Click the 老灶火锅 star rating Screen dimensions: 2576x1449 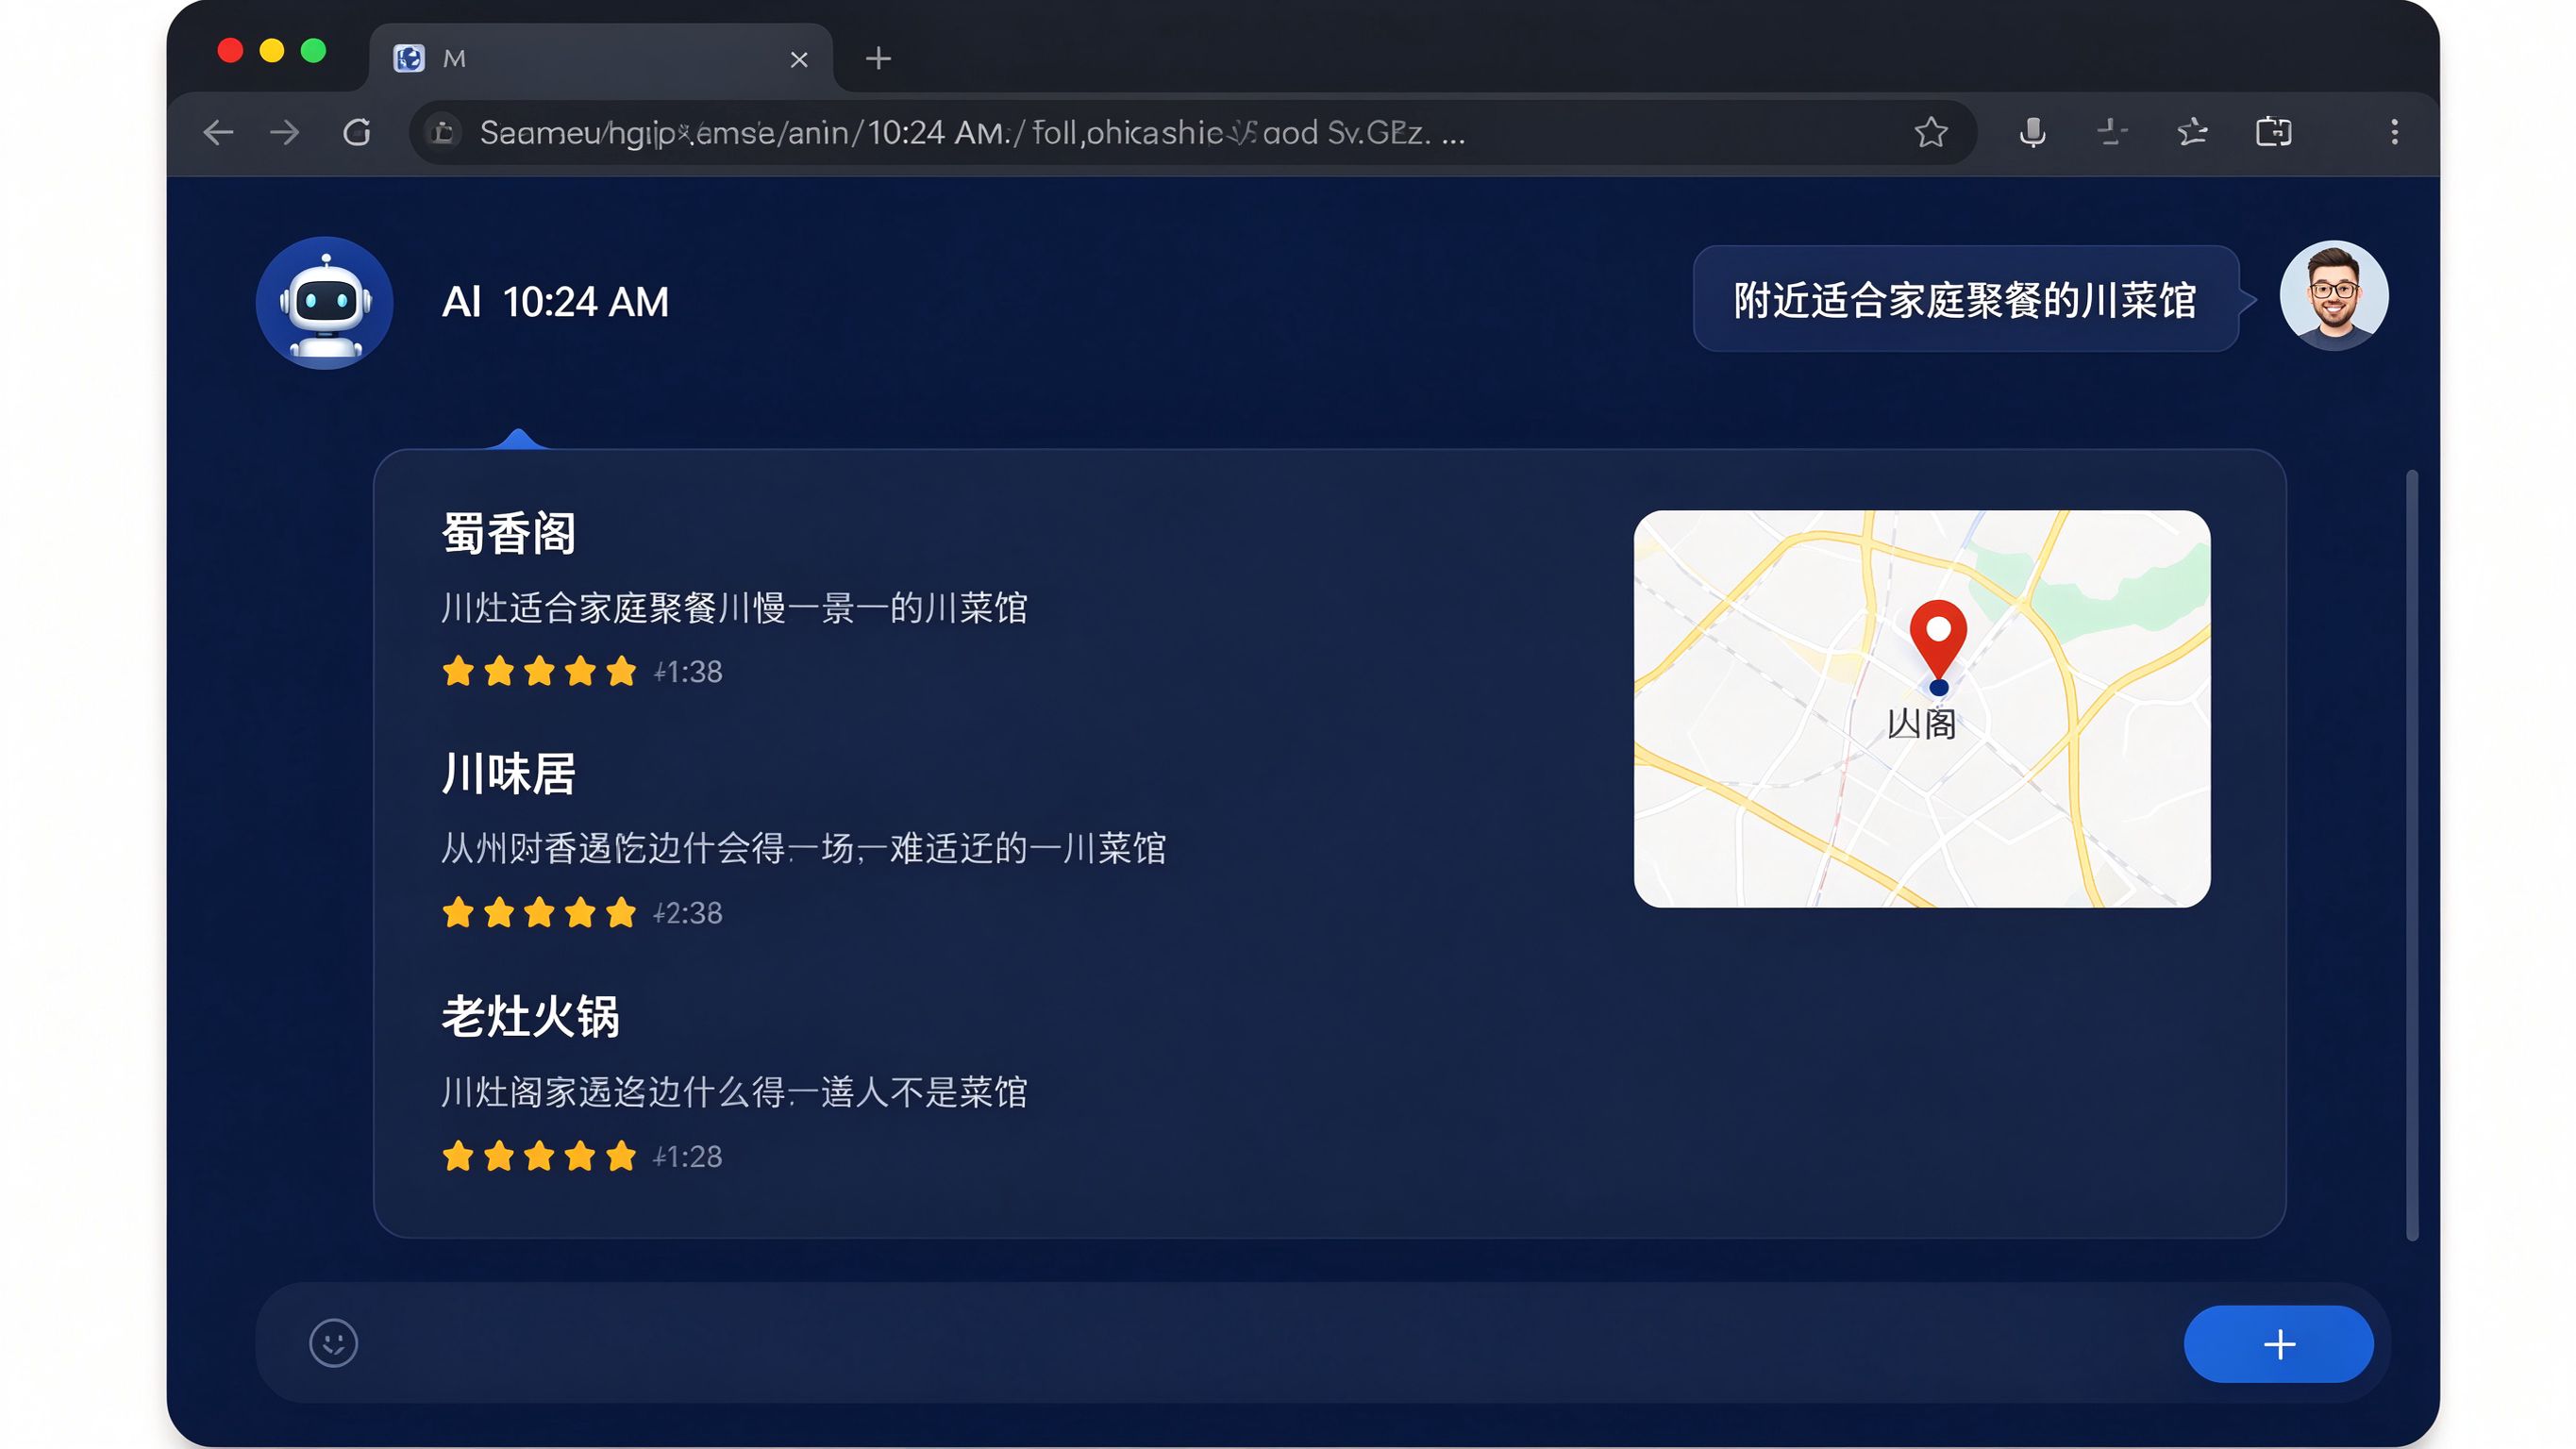coord(539,1156)
